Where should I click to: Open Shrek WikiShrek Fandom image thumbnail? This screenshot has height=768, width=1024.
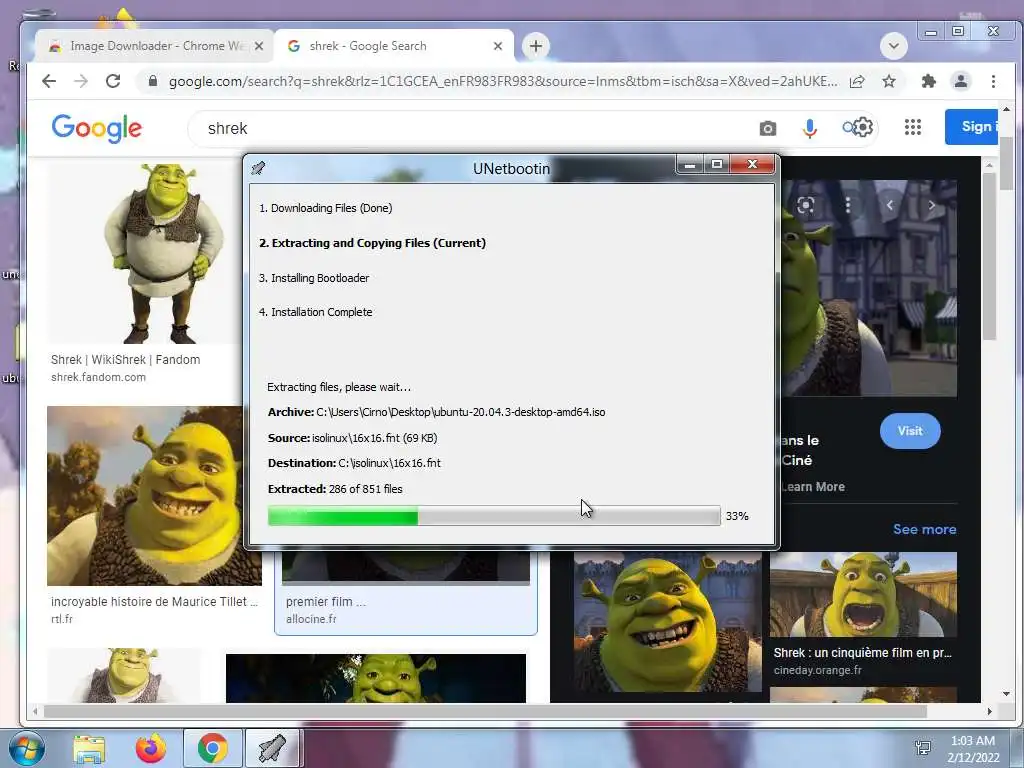click(144, 253)
